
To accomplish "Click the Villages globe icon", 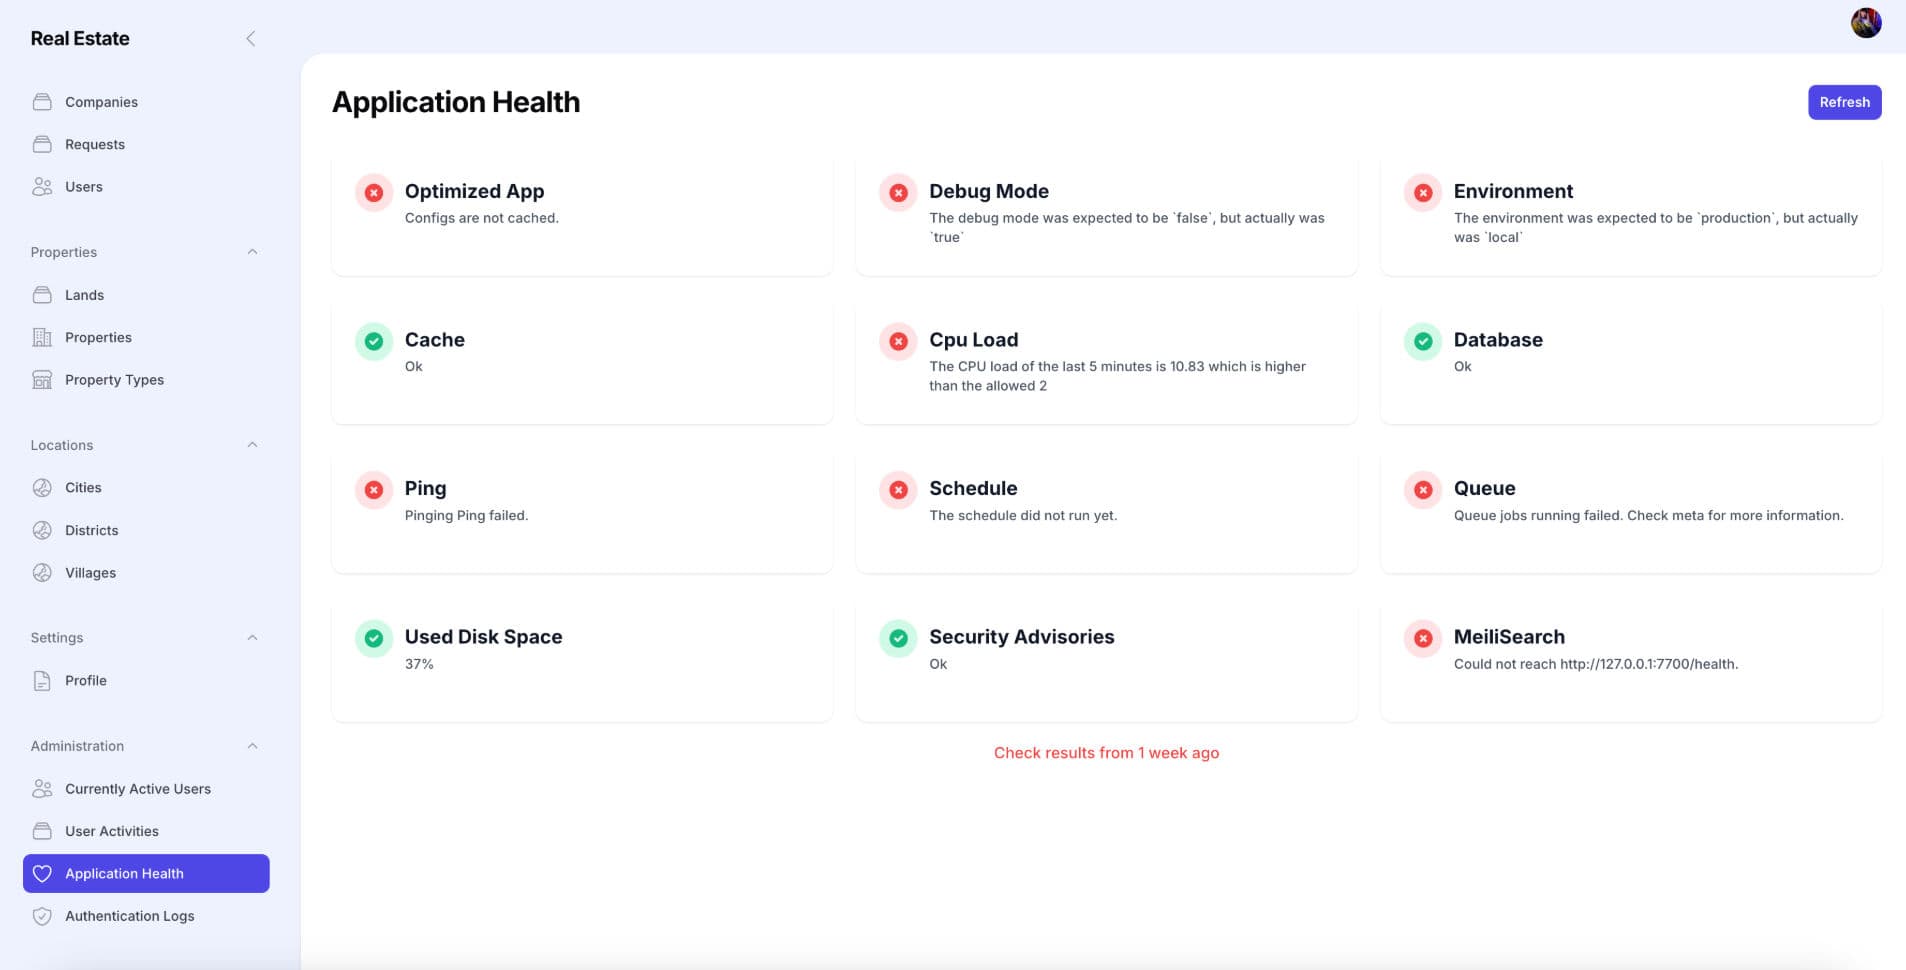I will click(x=42, y=573).
